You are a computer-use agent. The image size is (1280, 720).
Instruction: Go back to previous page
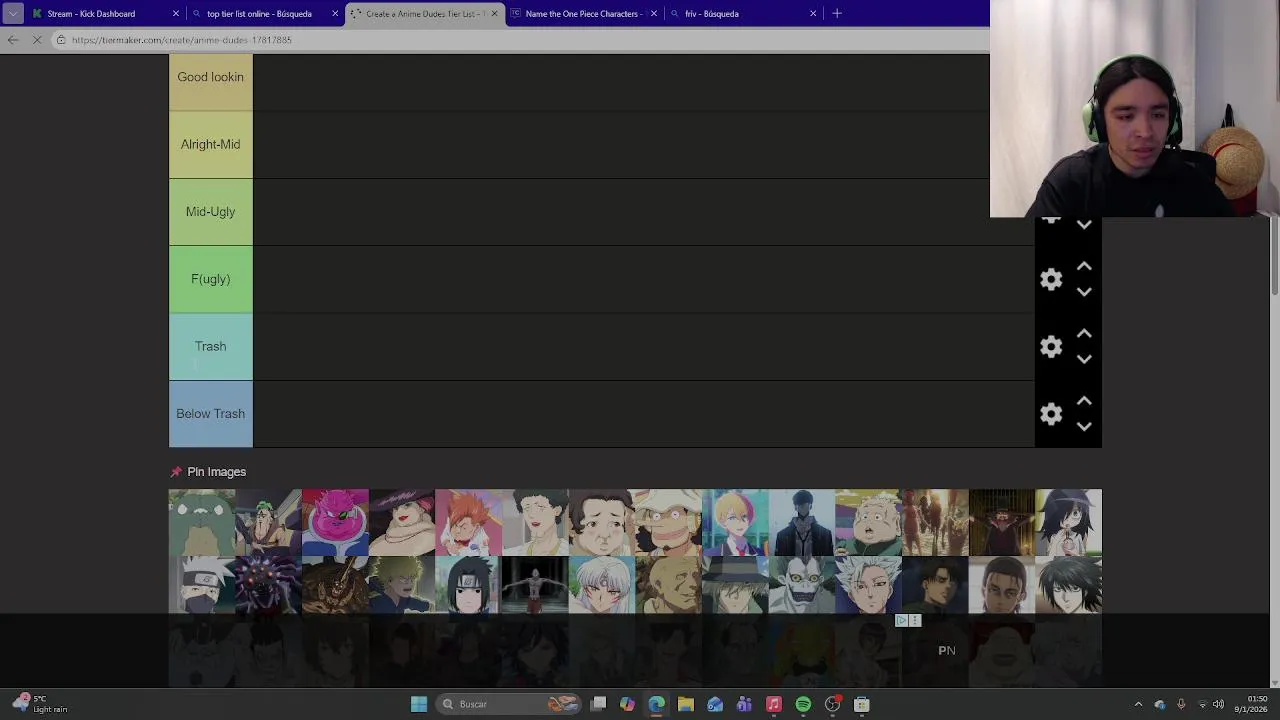(13, 40)
